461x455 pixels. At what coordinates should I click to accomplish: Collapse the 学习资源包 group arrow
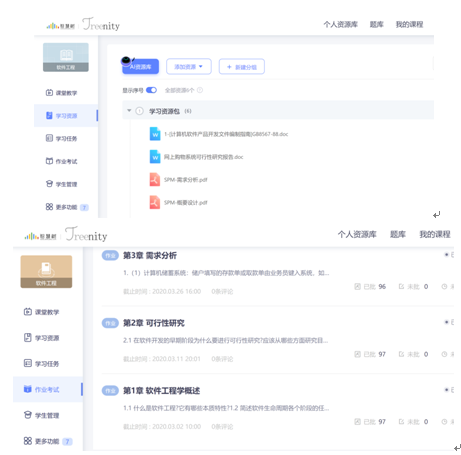pos(129,110)
